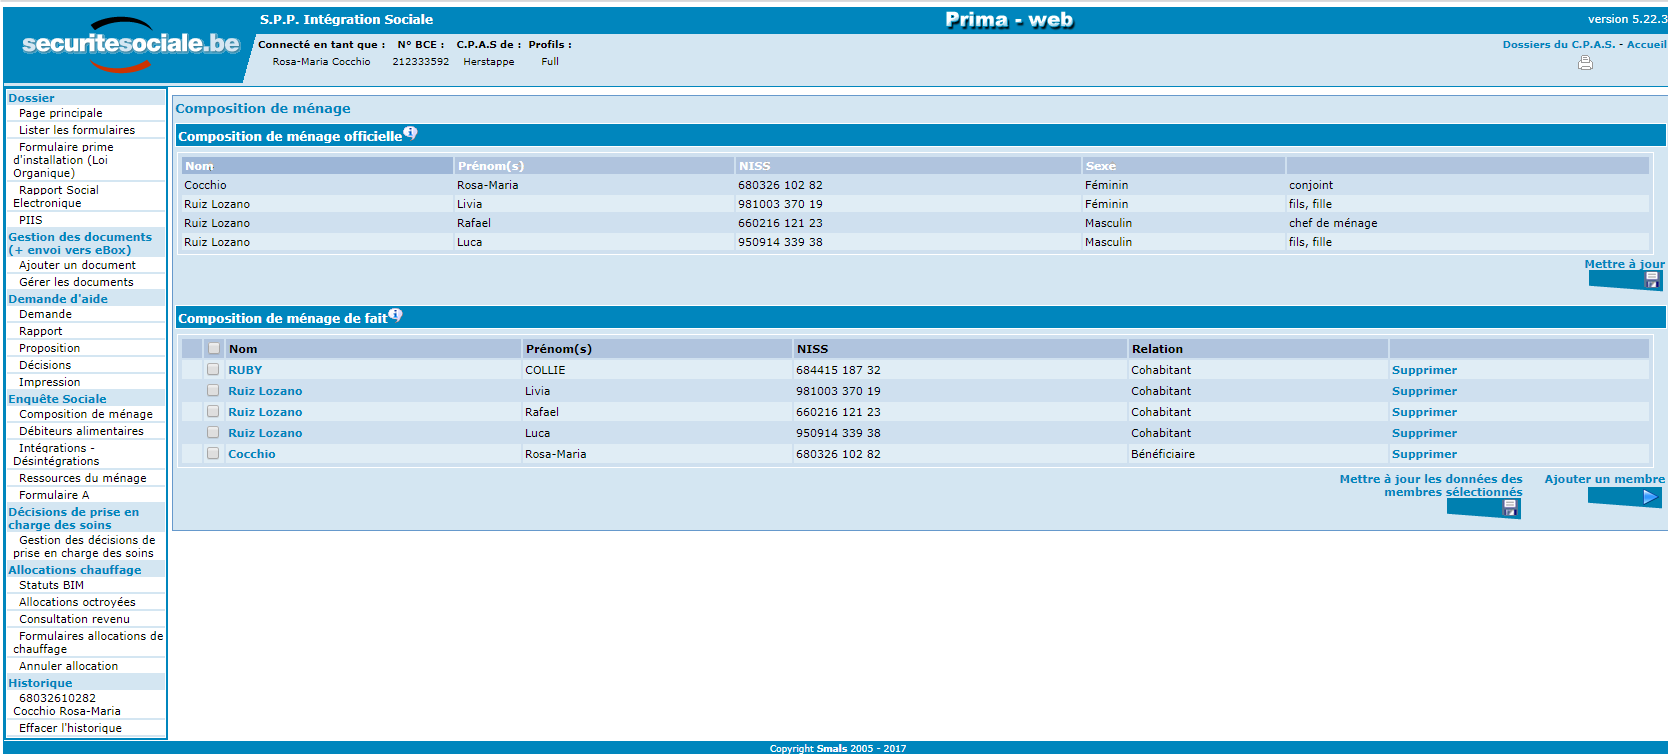The height and width of the screenshot is (754, 1668).
Task: Click the printer icon below Accueil
Action: coord(1585,63)
